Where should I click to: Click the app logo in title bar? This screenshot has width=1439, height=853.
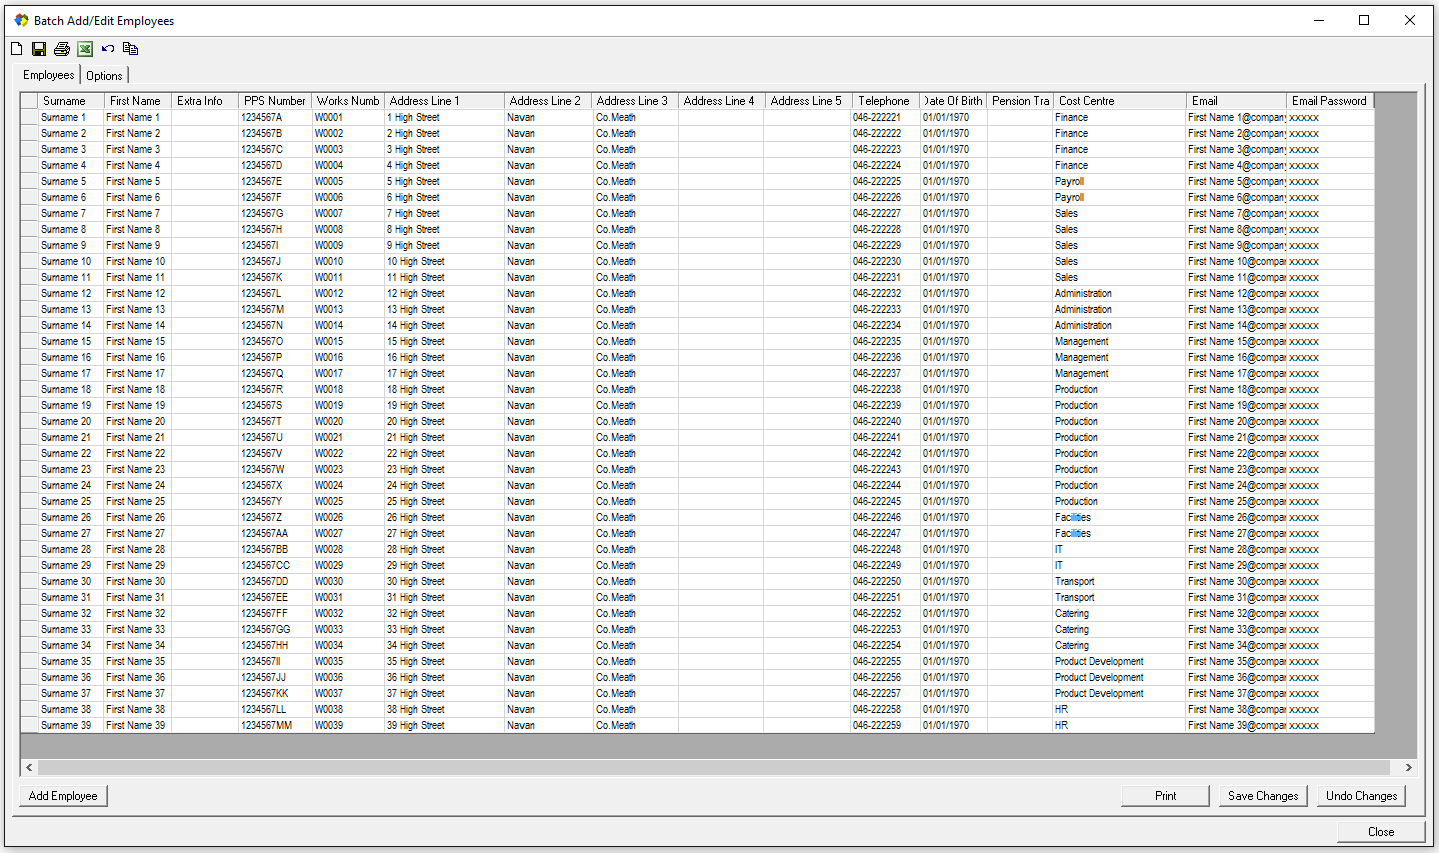click(x=21, y=20)
